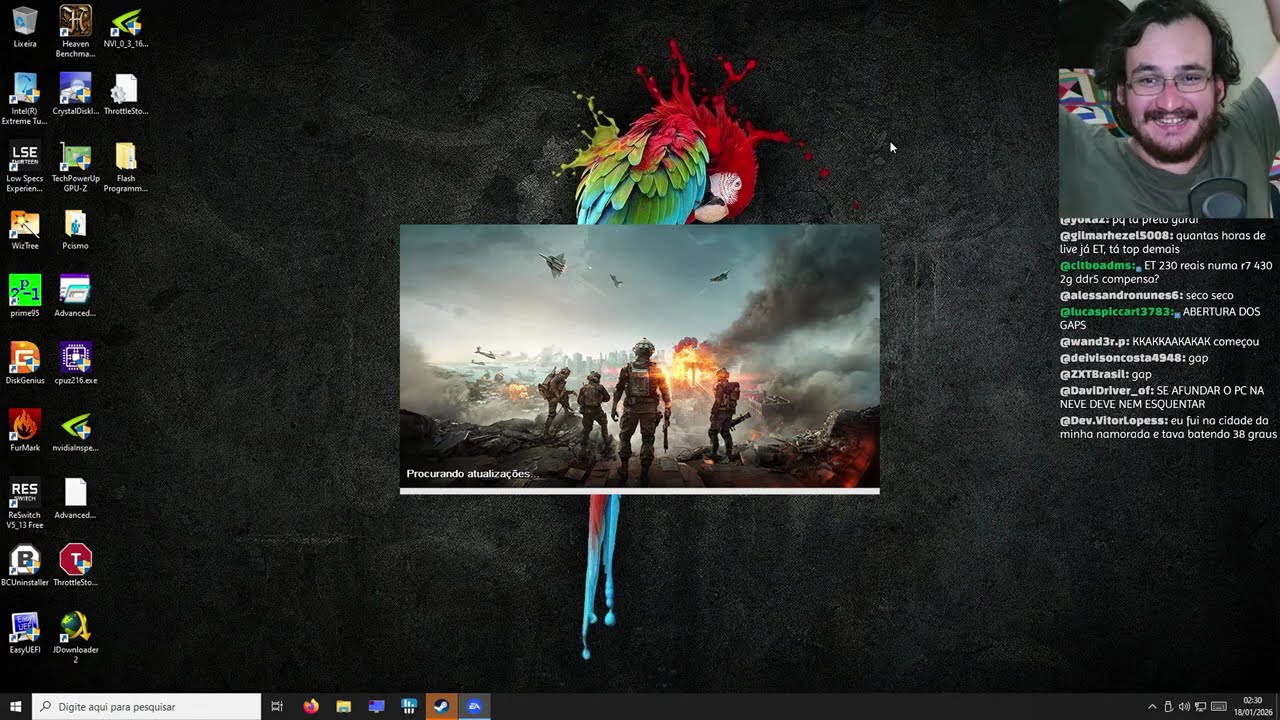1280x720 pixels.
Task: Click the Digite aqui para pesquisar search box
Action: 146,706
